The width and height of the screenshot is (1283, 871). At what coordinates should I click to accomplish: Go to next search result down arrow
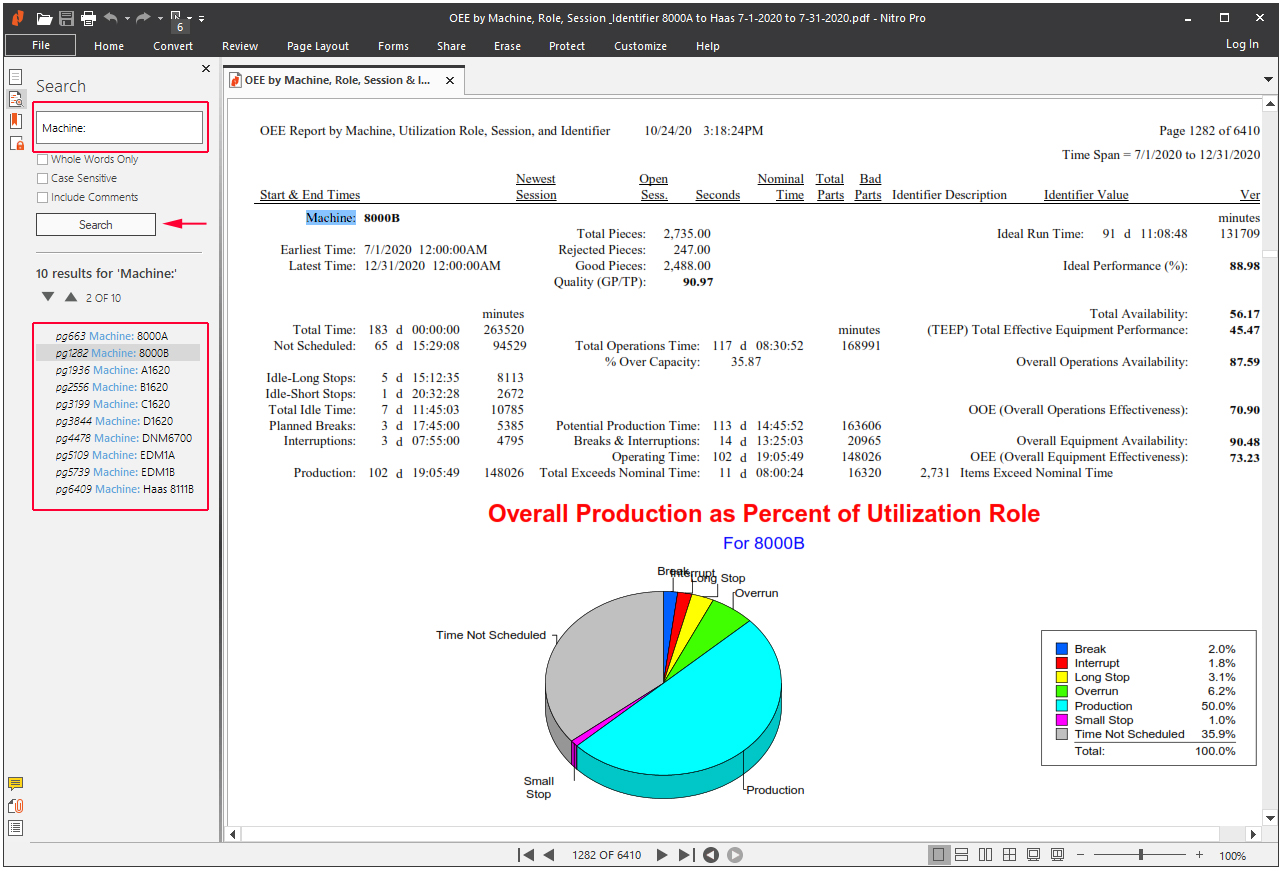[48, 297]
